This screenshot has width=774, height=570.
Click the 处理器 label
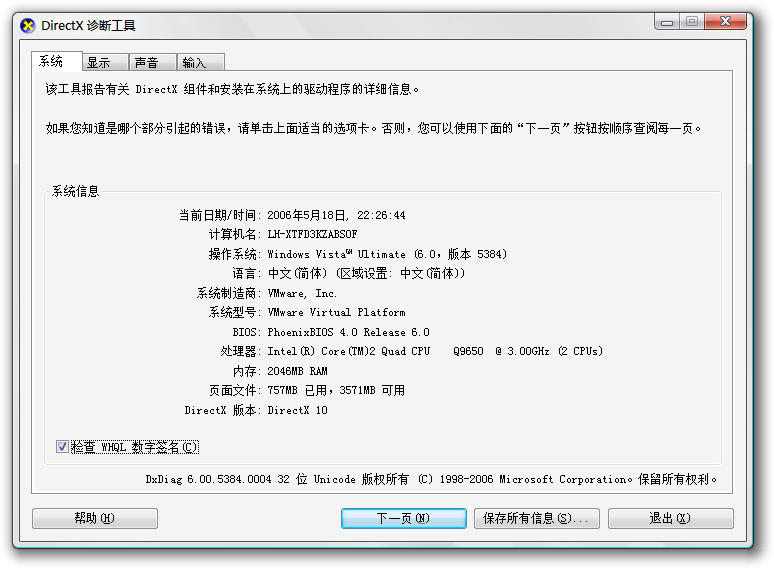pos(240,351)
